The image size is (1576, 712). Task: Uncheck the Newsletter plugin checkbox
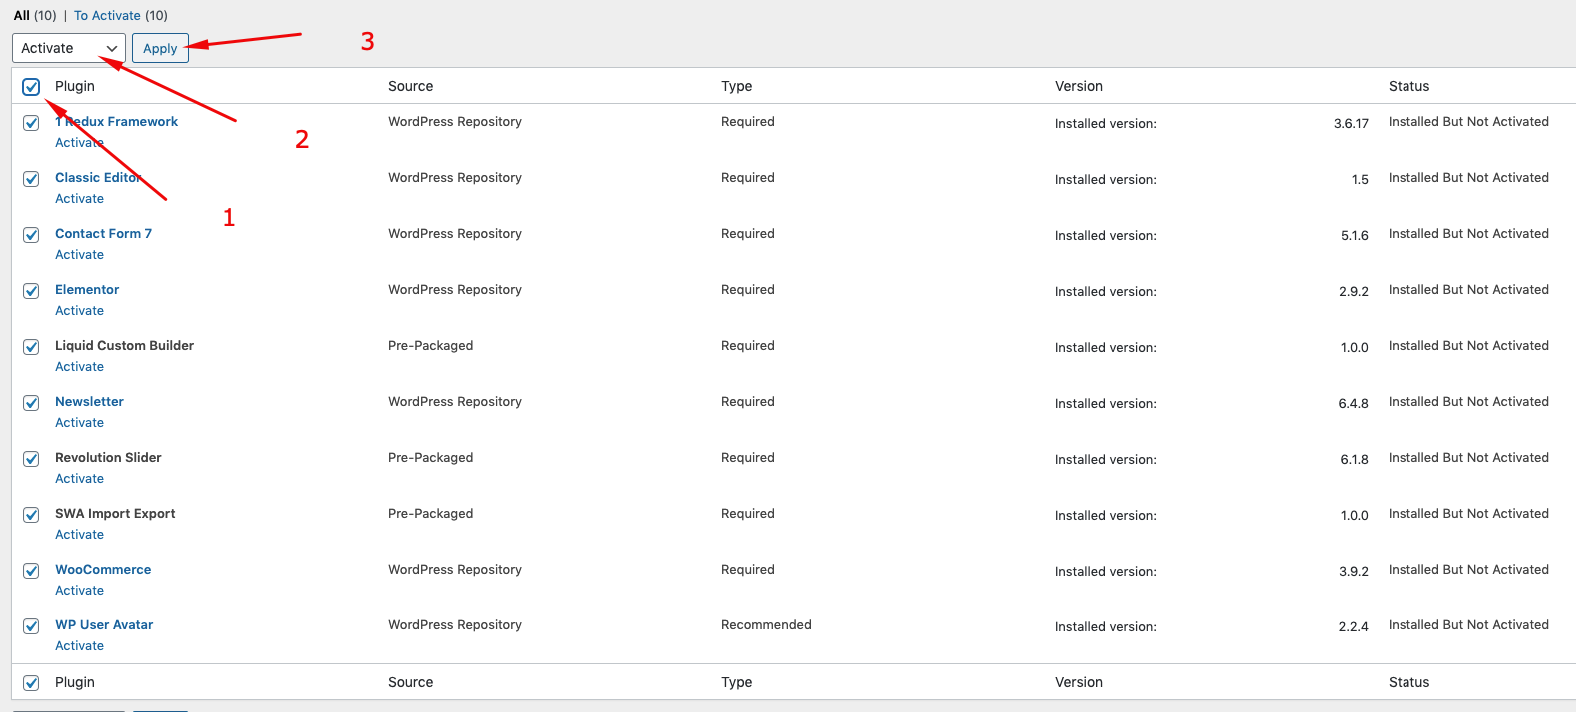point(31,403)
